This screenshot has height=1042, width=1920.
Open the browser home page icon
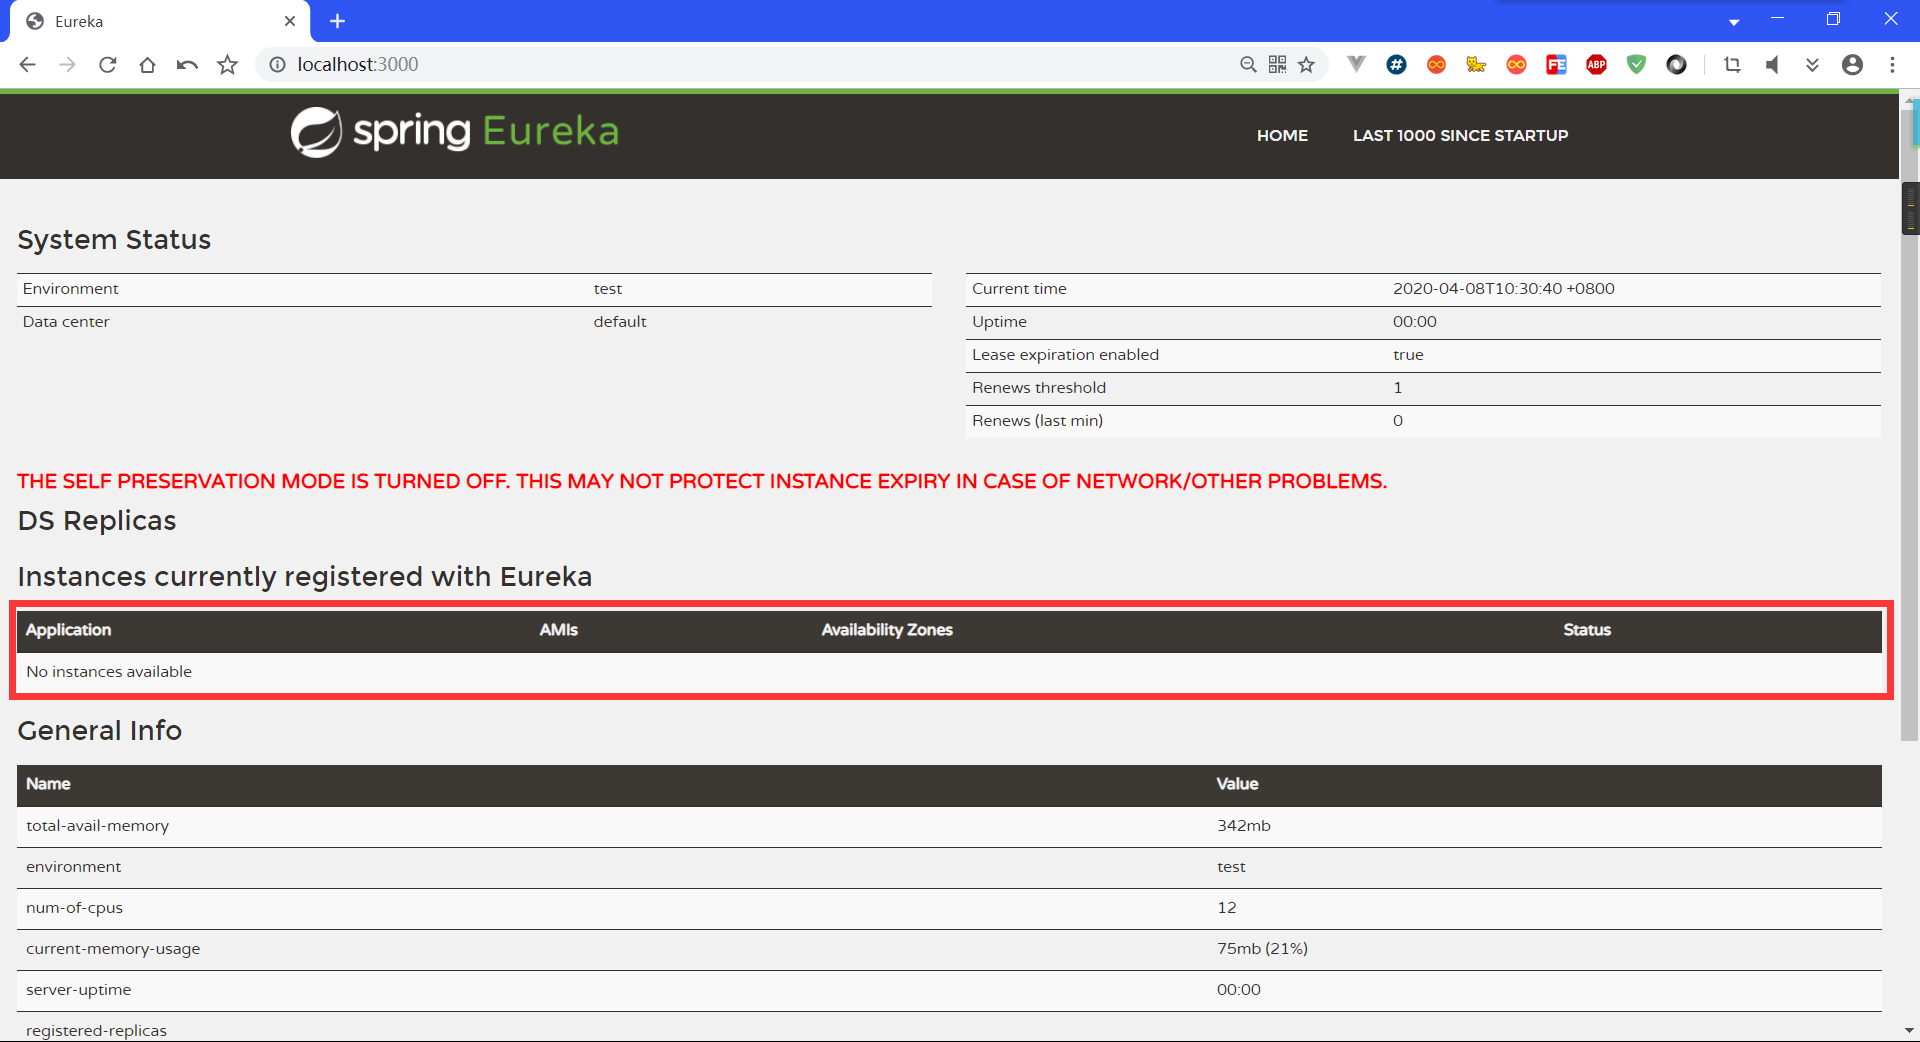tap(147, 65)
